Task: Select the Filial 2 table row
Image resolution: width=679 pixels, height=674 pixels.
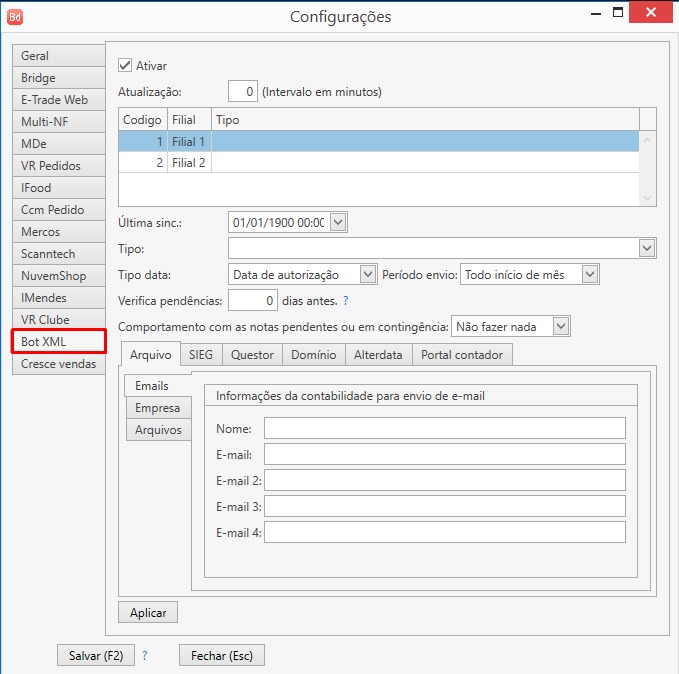Action: click(x=379, y=162)
